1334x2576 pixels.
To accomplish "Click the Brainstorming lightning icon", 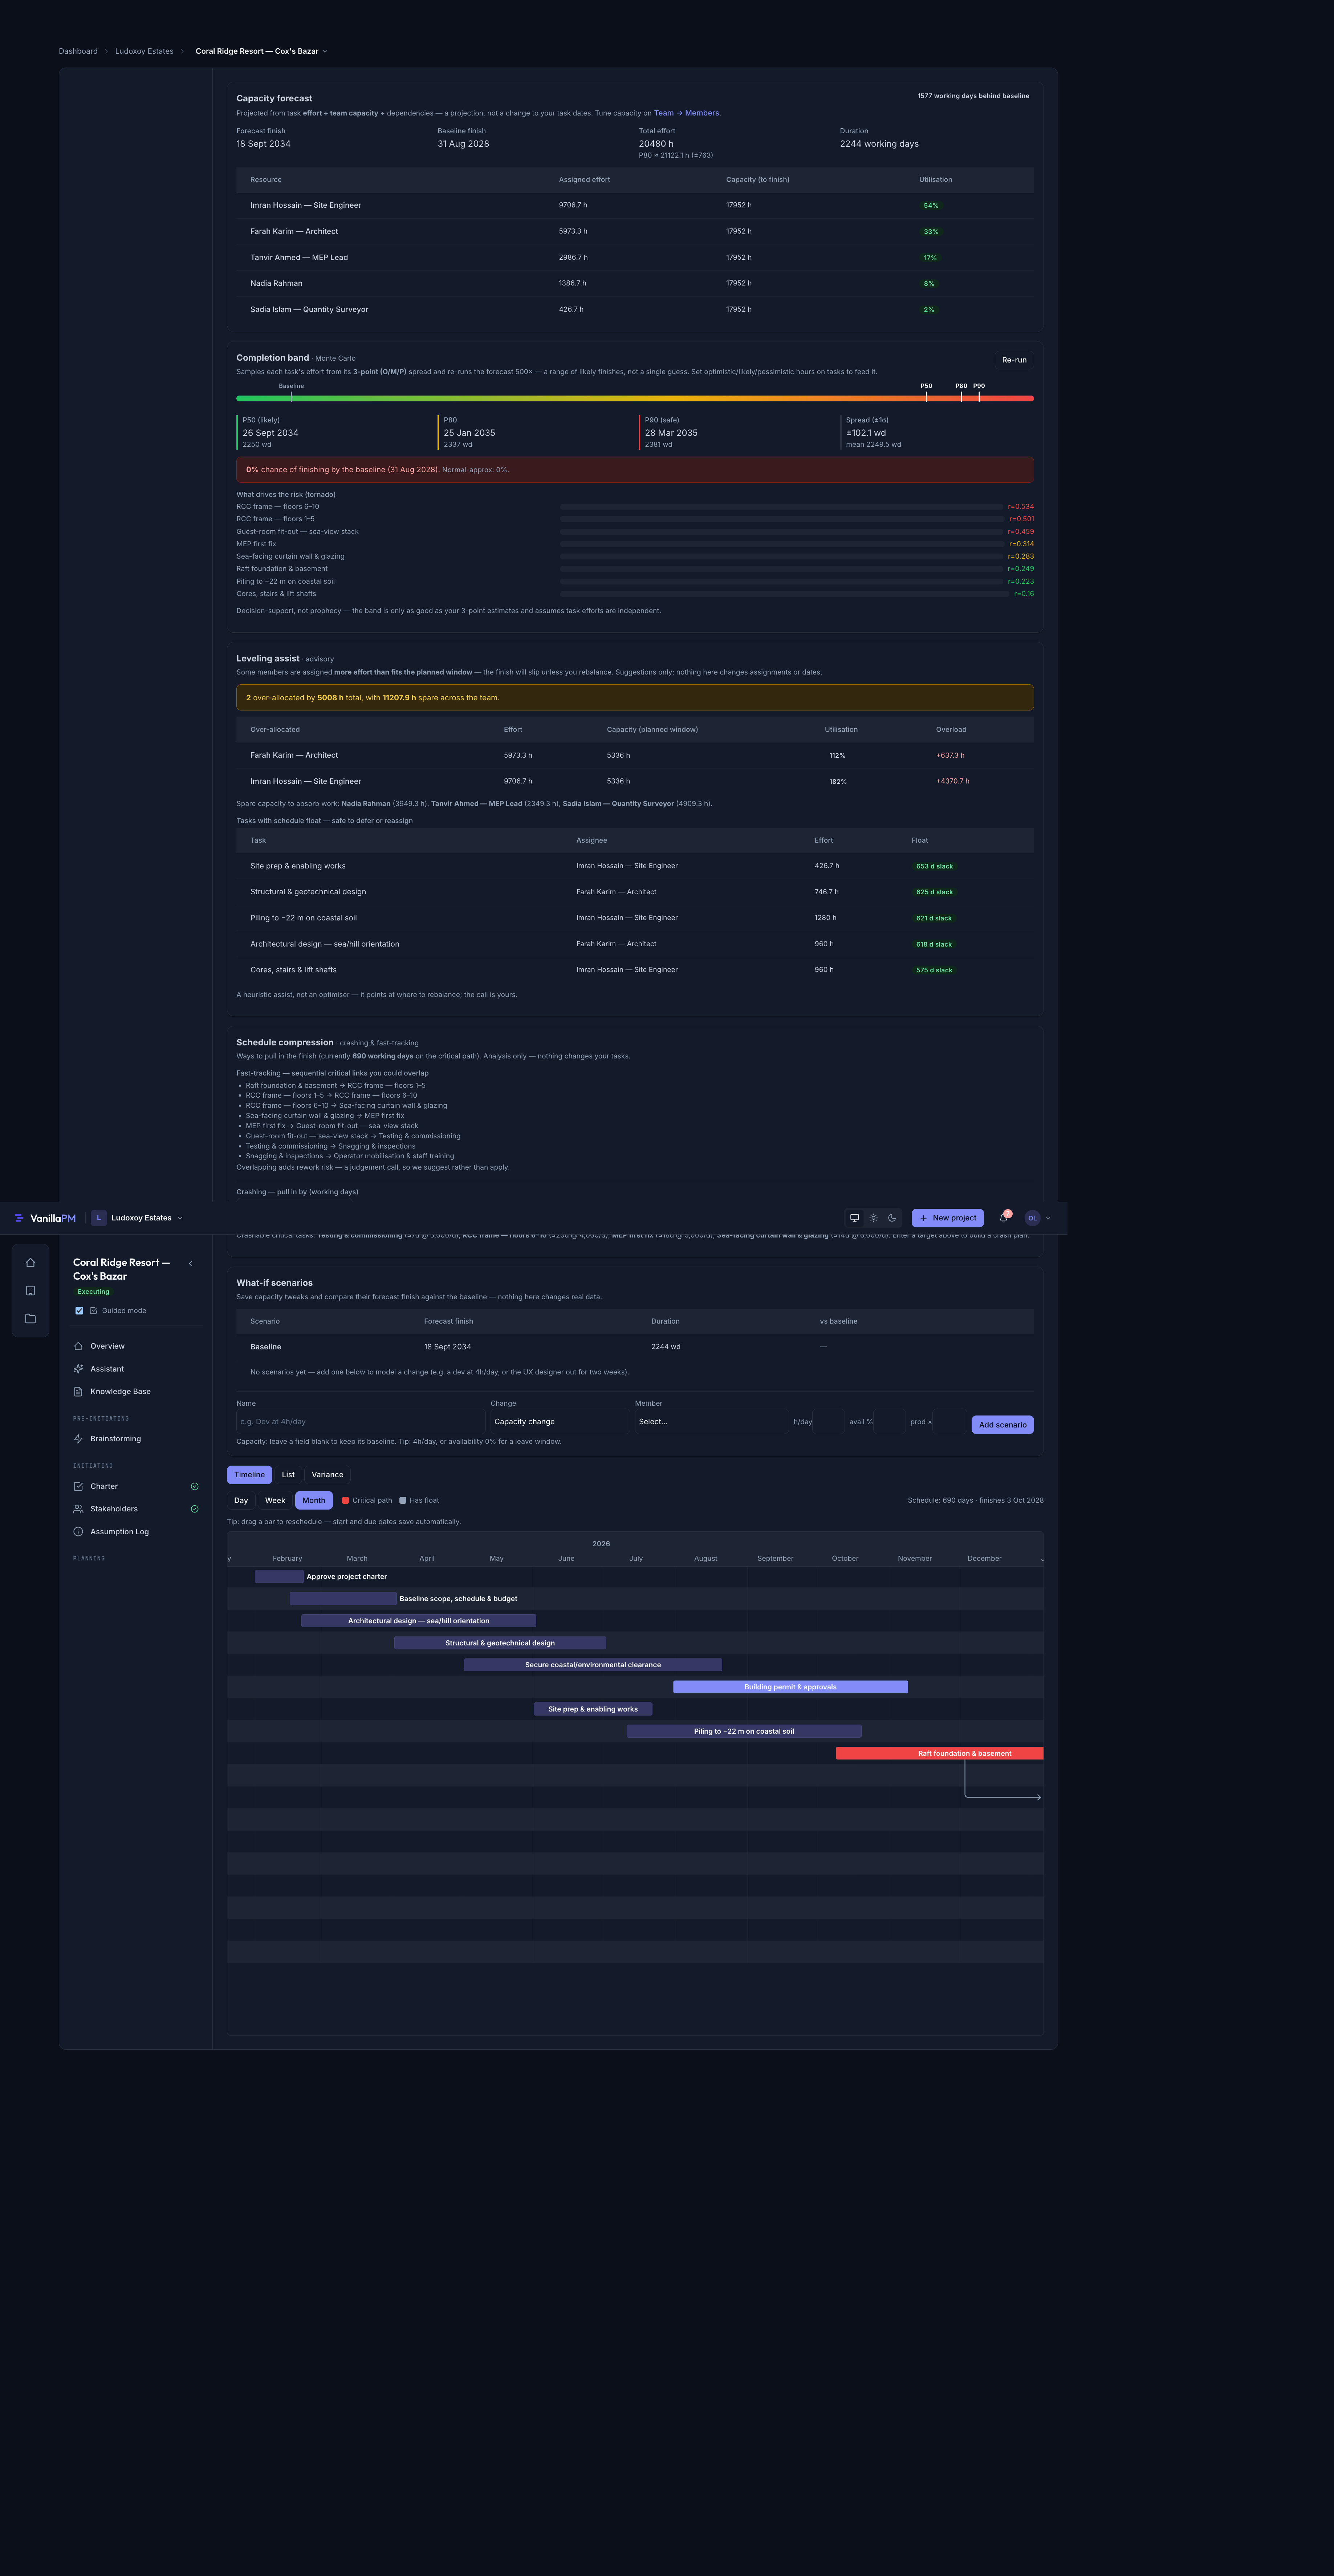I will pyautogui.click(x=78, y=1439).
